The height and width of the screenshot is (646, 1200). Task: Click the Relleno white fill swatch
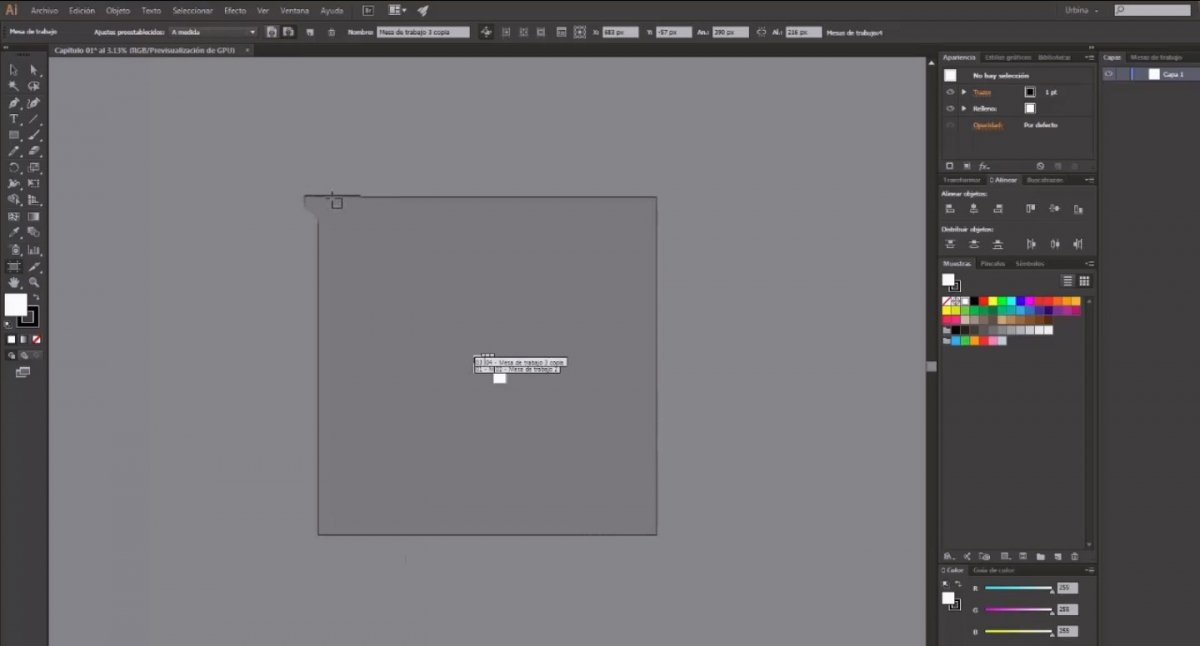[1030, 108]
